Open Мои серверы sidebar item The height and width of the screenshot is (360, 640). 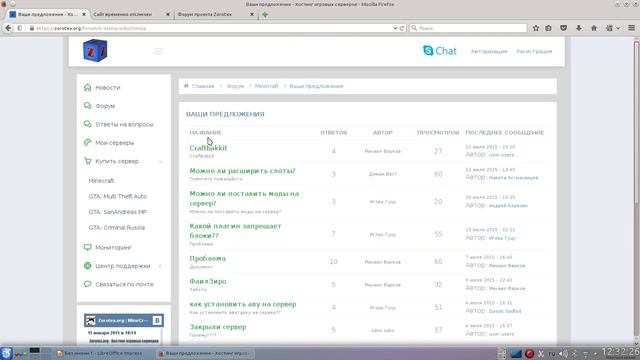114,143
